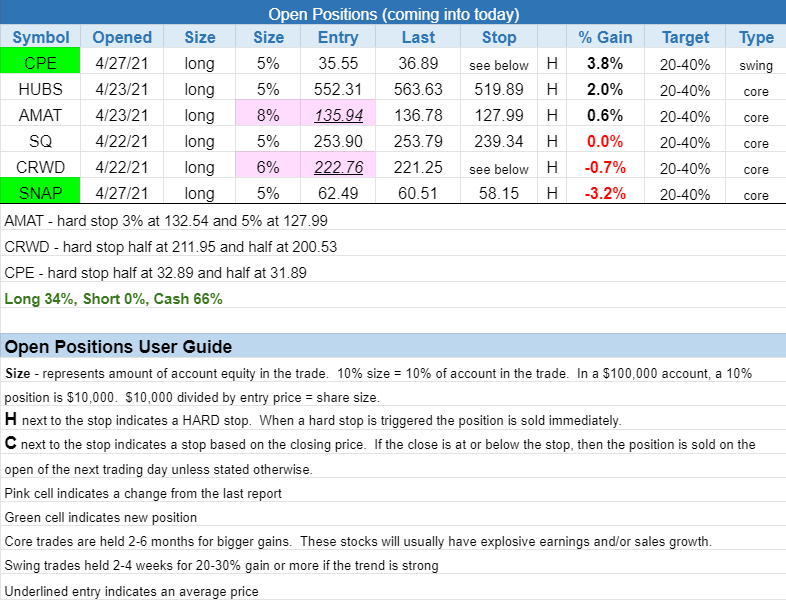786x600 pixels.
Task: Click the 'Pink cell indicates a change' line
Action: [x=143, y=493]
